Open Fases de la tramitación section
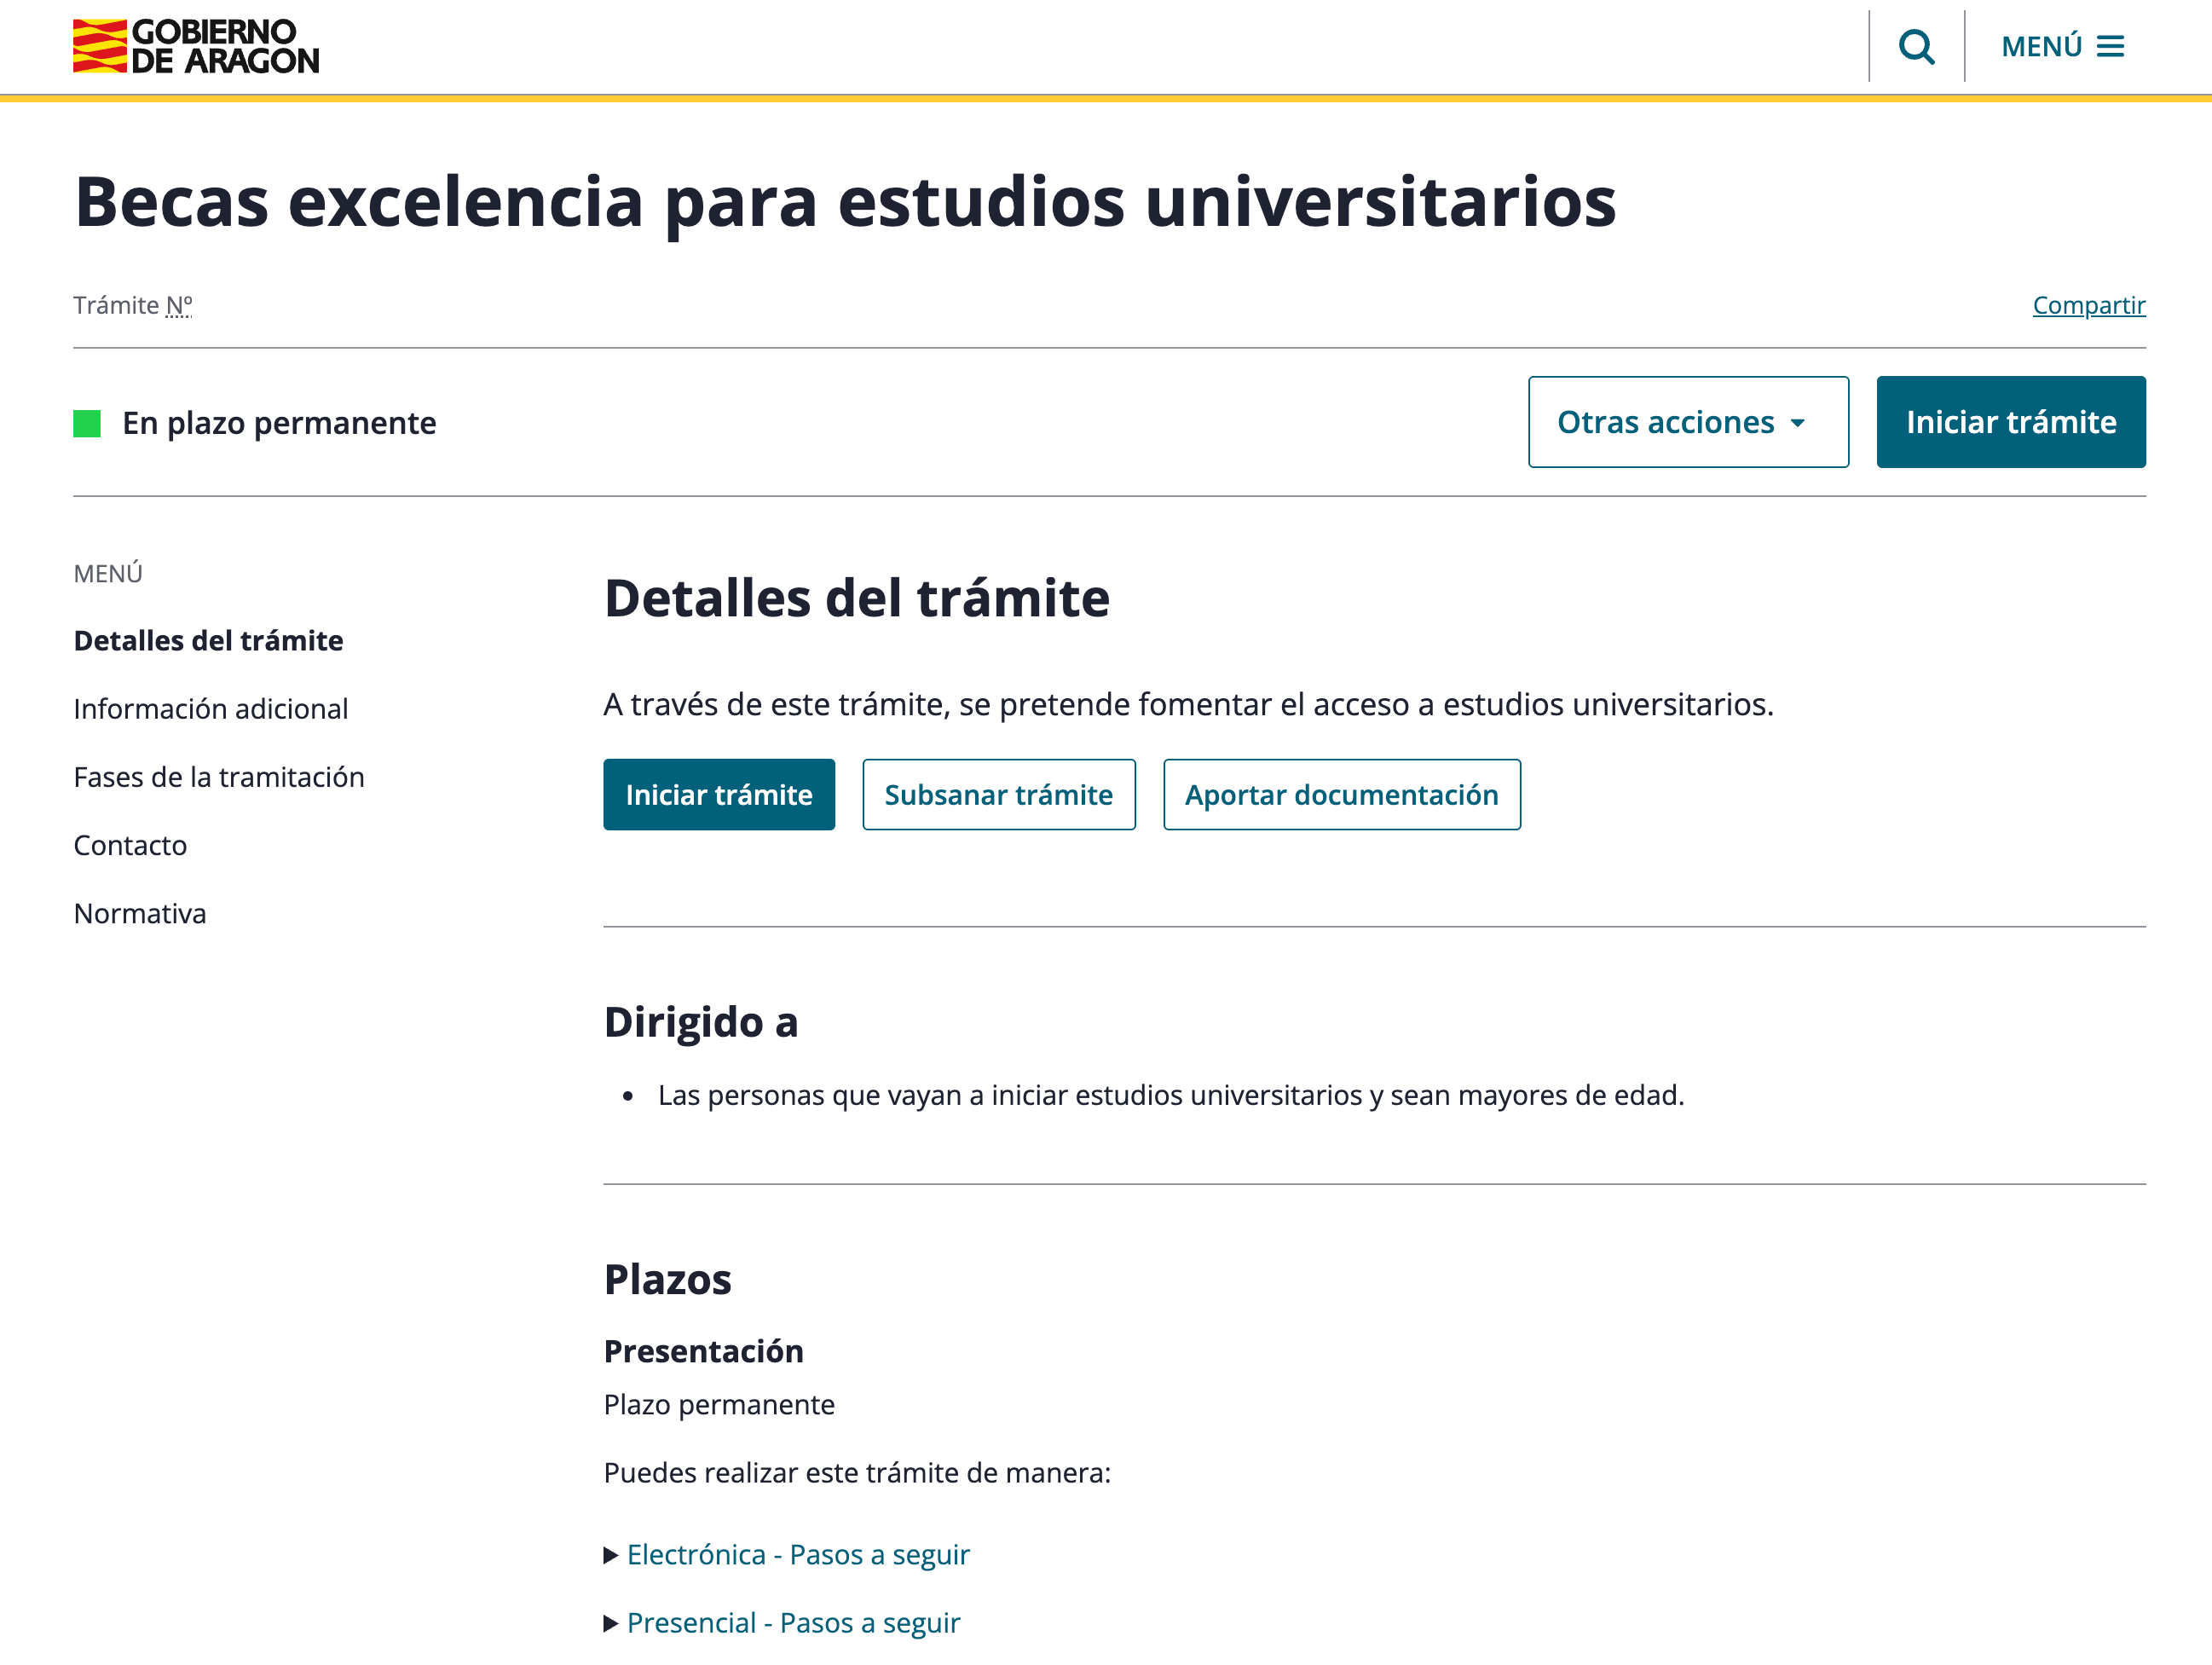 point(218,776)
